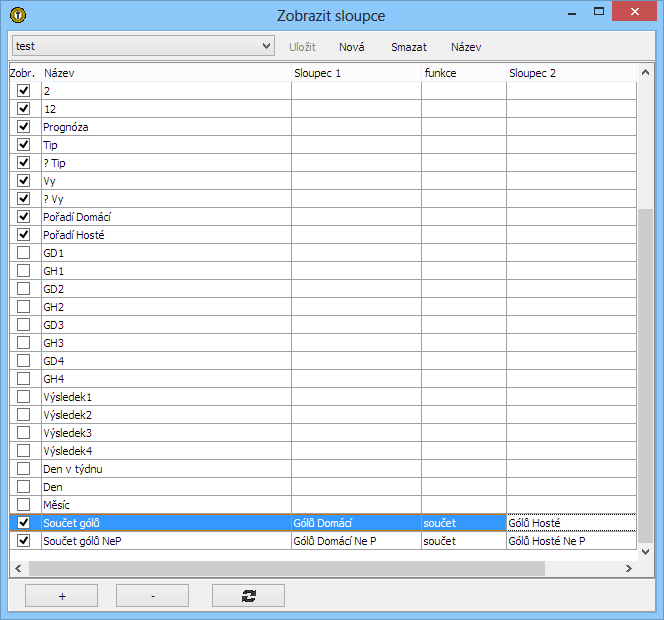Select the Gólů Domácí Ne P cell
The width and height of the screenshot is (664, 620).
(x=357, y=541)
